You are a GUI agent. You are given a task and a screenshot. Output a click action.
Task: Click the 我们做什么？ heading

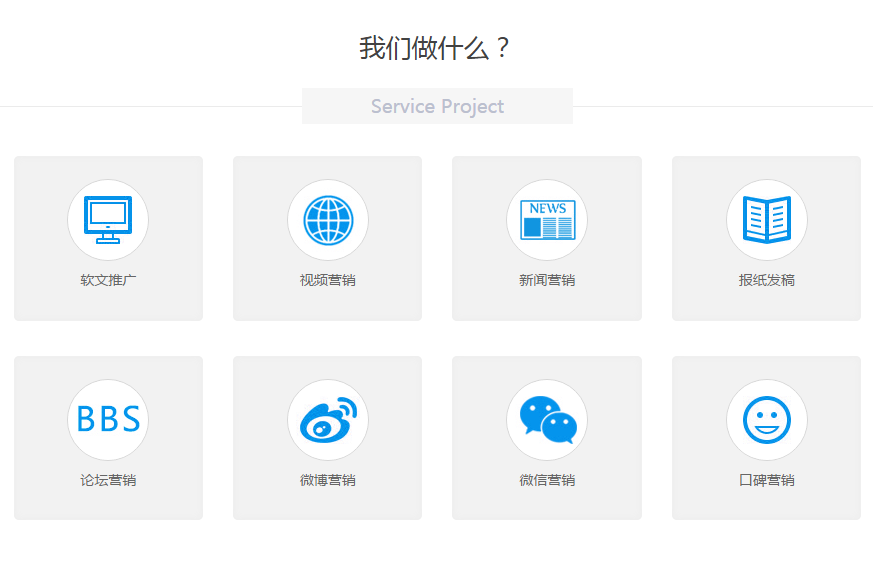(436, 48)
